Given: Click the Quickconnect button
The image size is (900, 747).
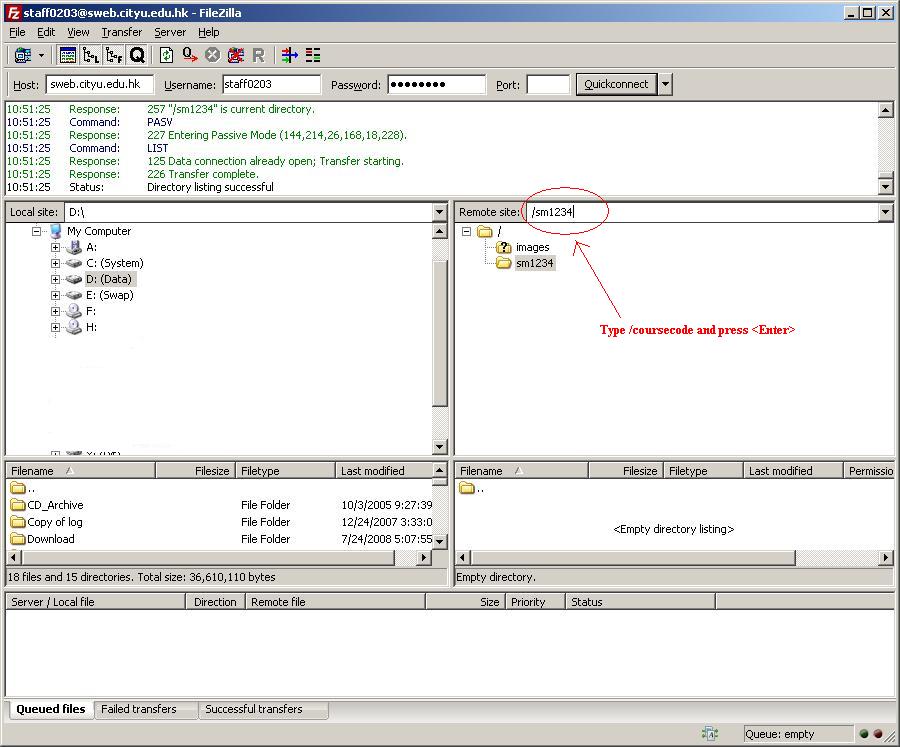Looking at the screenshot, I should [616, 85].
